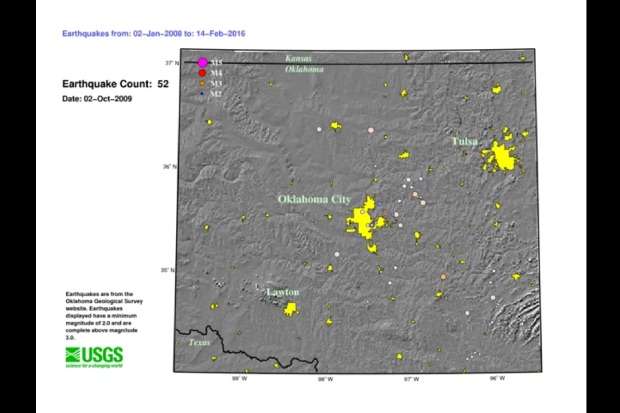Click the M4 legend label text

point(216,73)
